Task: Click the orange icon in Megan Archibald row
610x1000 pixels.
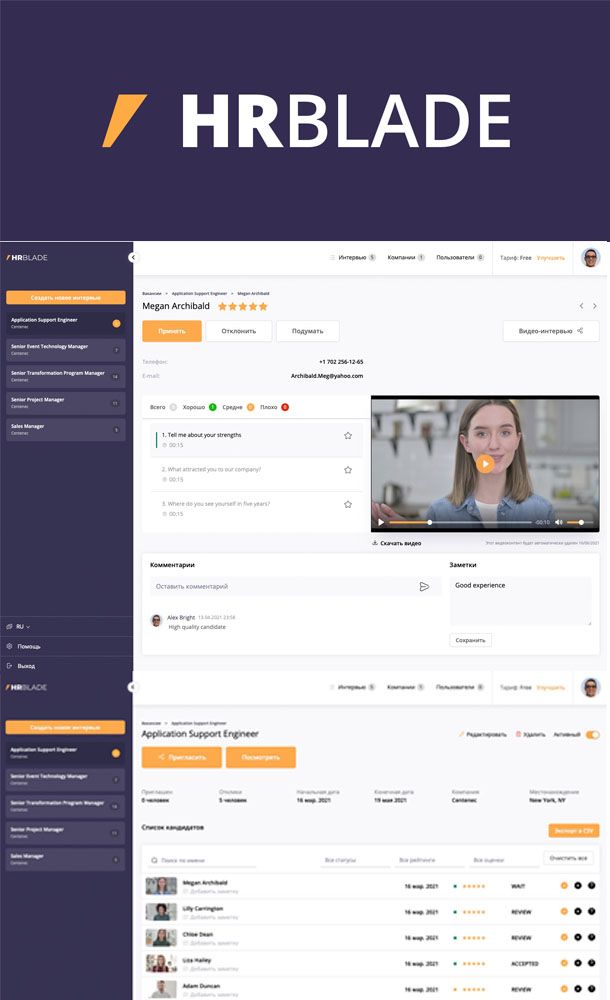Action: point(564,886)
